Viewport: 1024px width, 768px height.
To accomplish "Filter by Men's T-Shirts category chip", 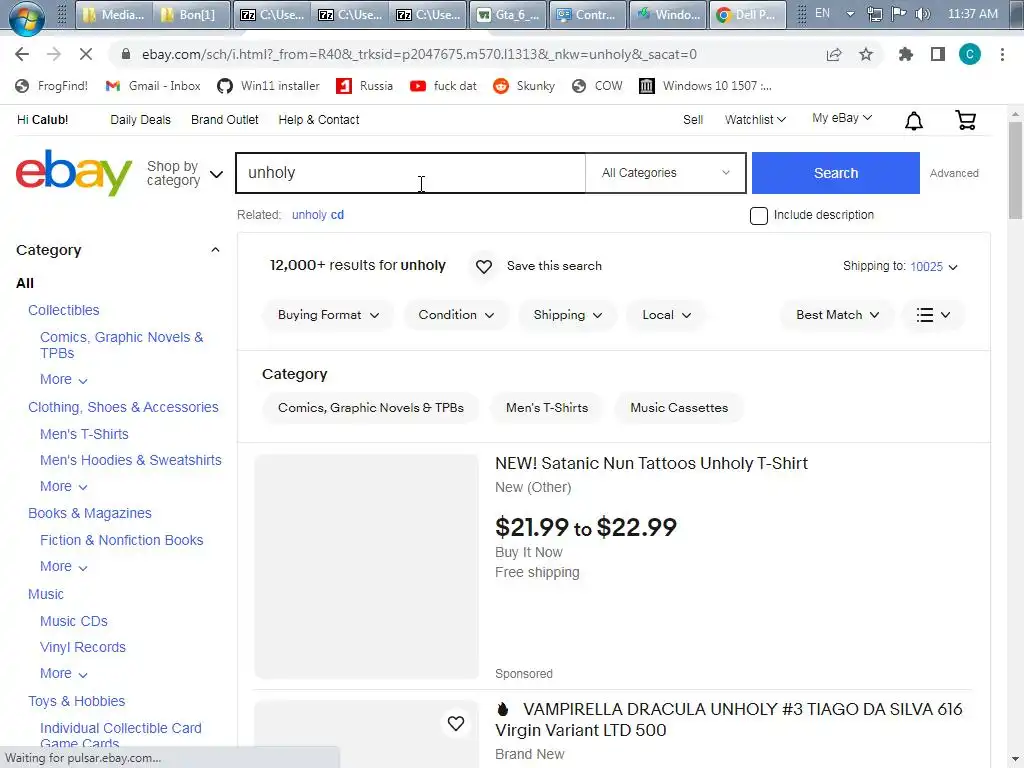I will click(x=547, y=408).
